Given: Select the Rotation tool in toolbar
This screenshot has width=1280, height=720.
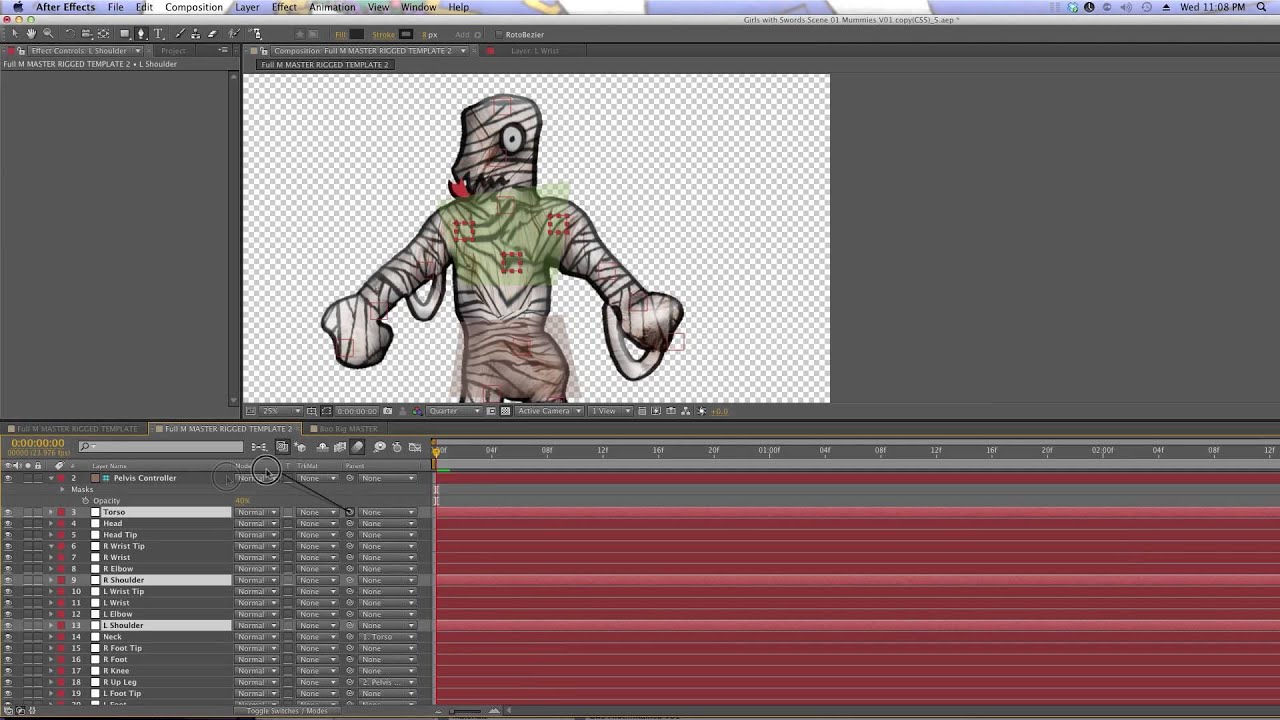Looking at the screenshot, I should 68,34.
